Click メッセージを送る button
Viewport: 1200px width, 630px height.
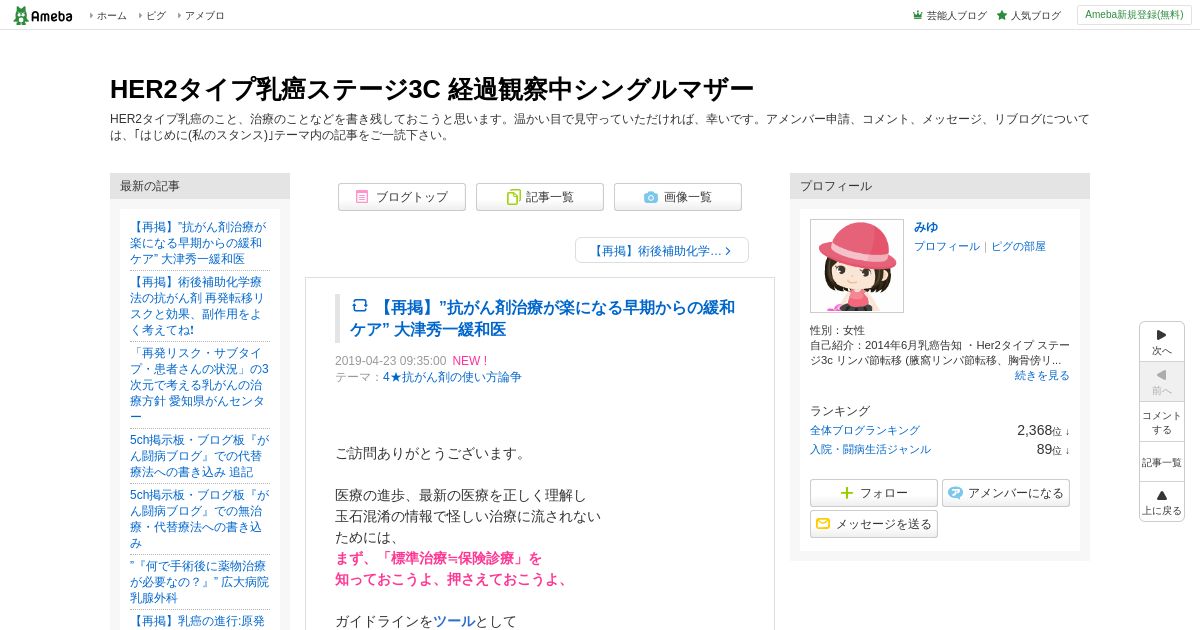[x=874, y=524]
